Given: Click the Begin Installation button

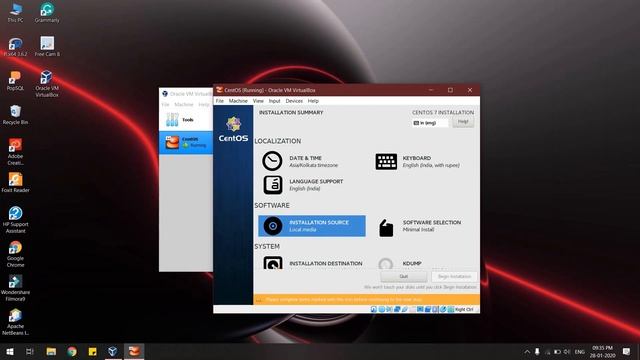Looking at the screenshot, I should [x=454, y=276].
